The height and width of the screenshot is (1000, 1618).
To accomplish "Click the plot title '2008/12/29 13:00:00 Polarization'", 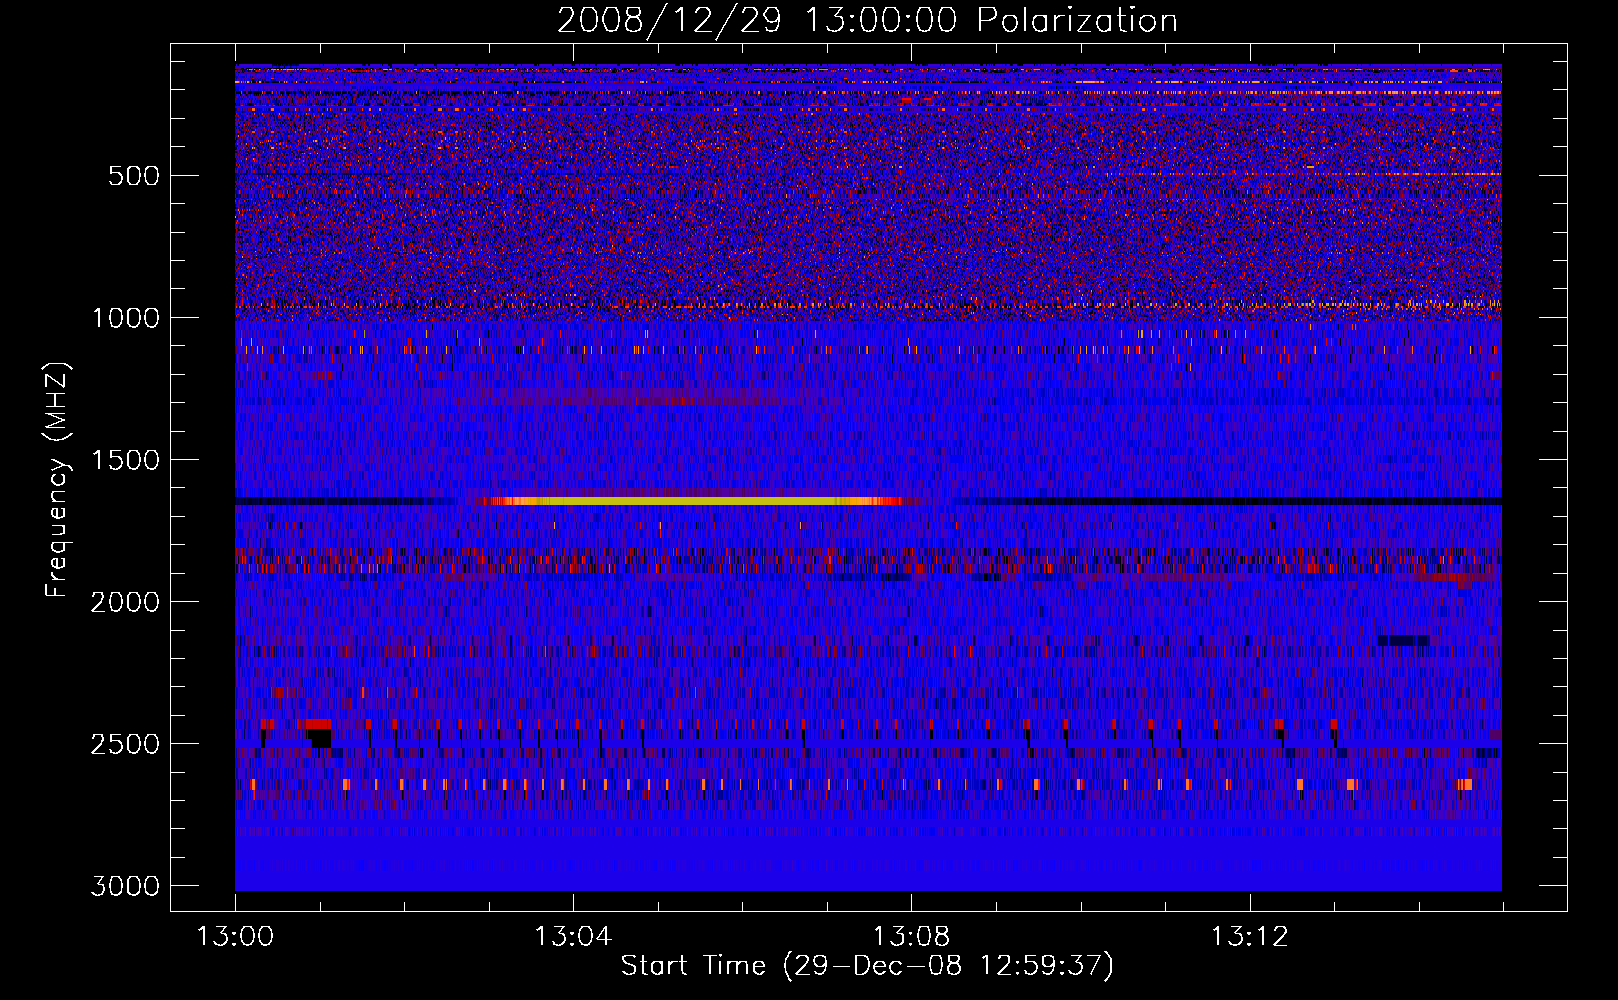I will pos(867,20).
